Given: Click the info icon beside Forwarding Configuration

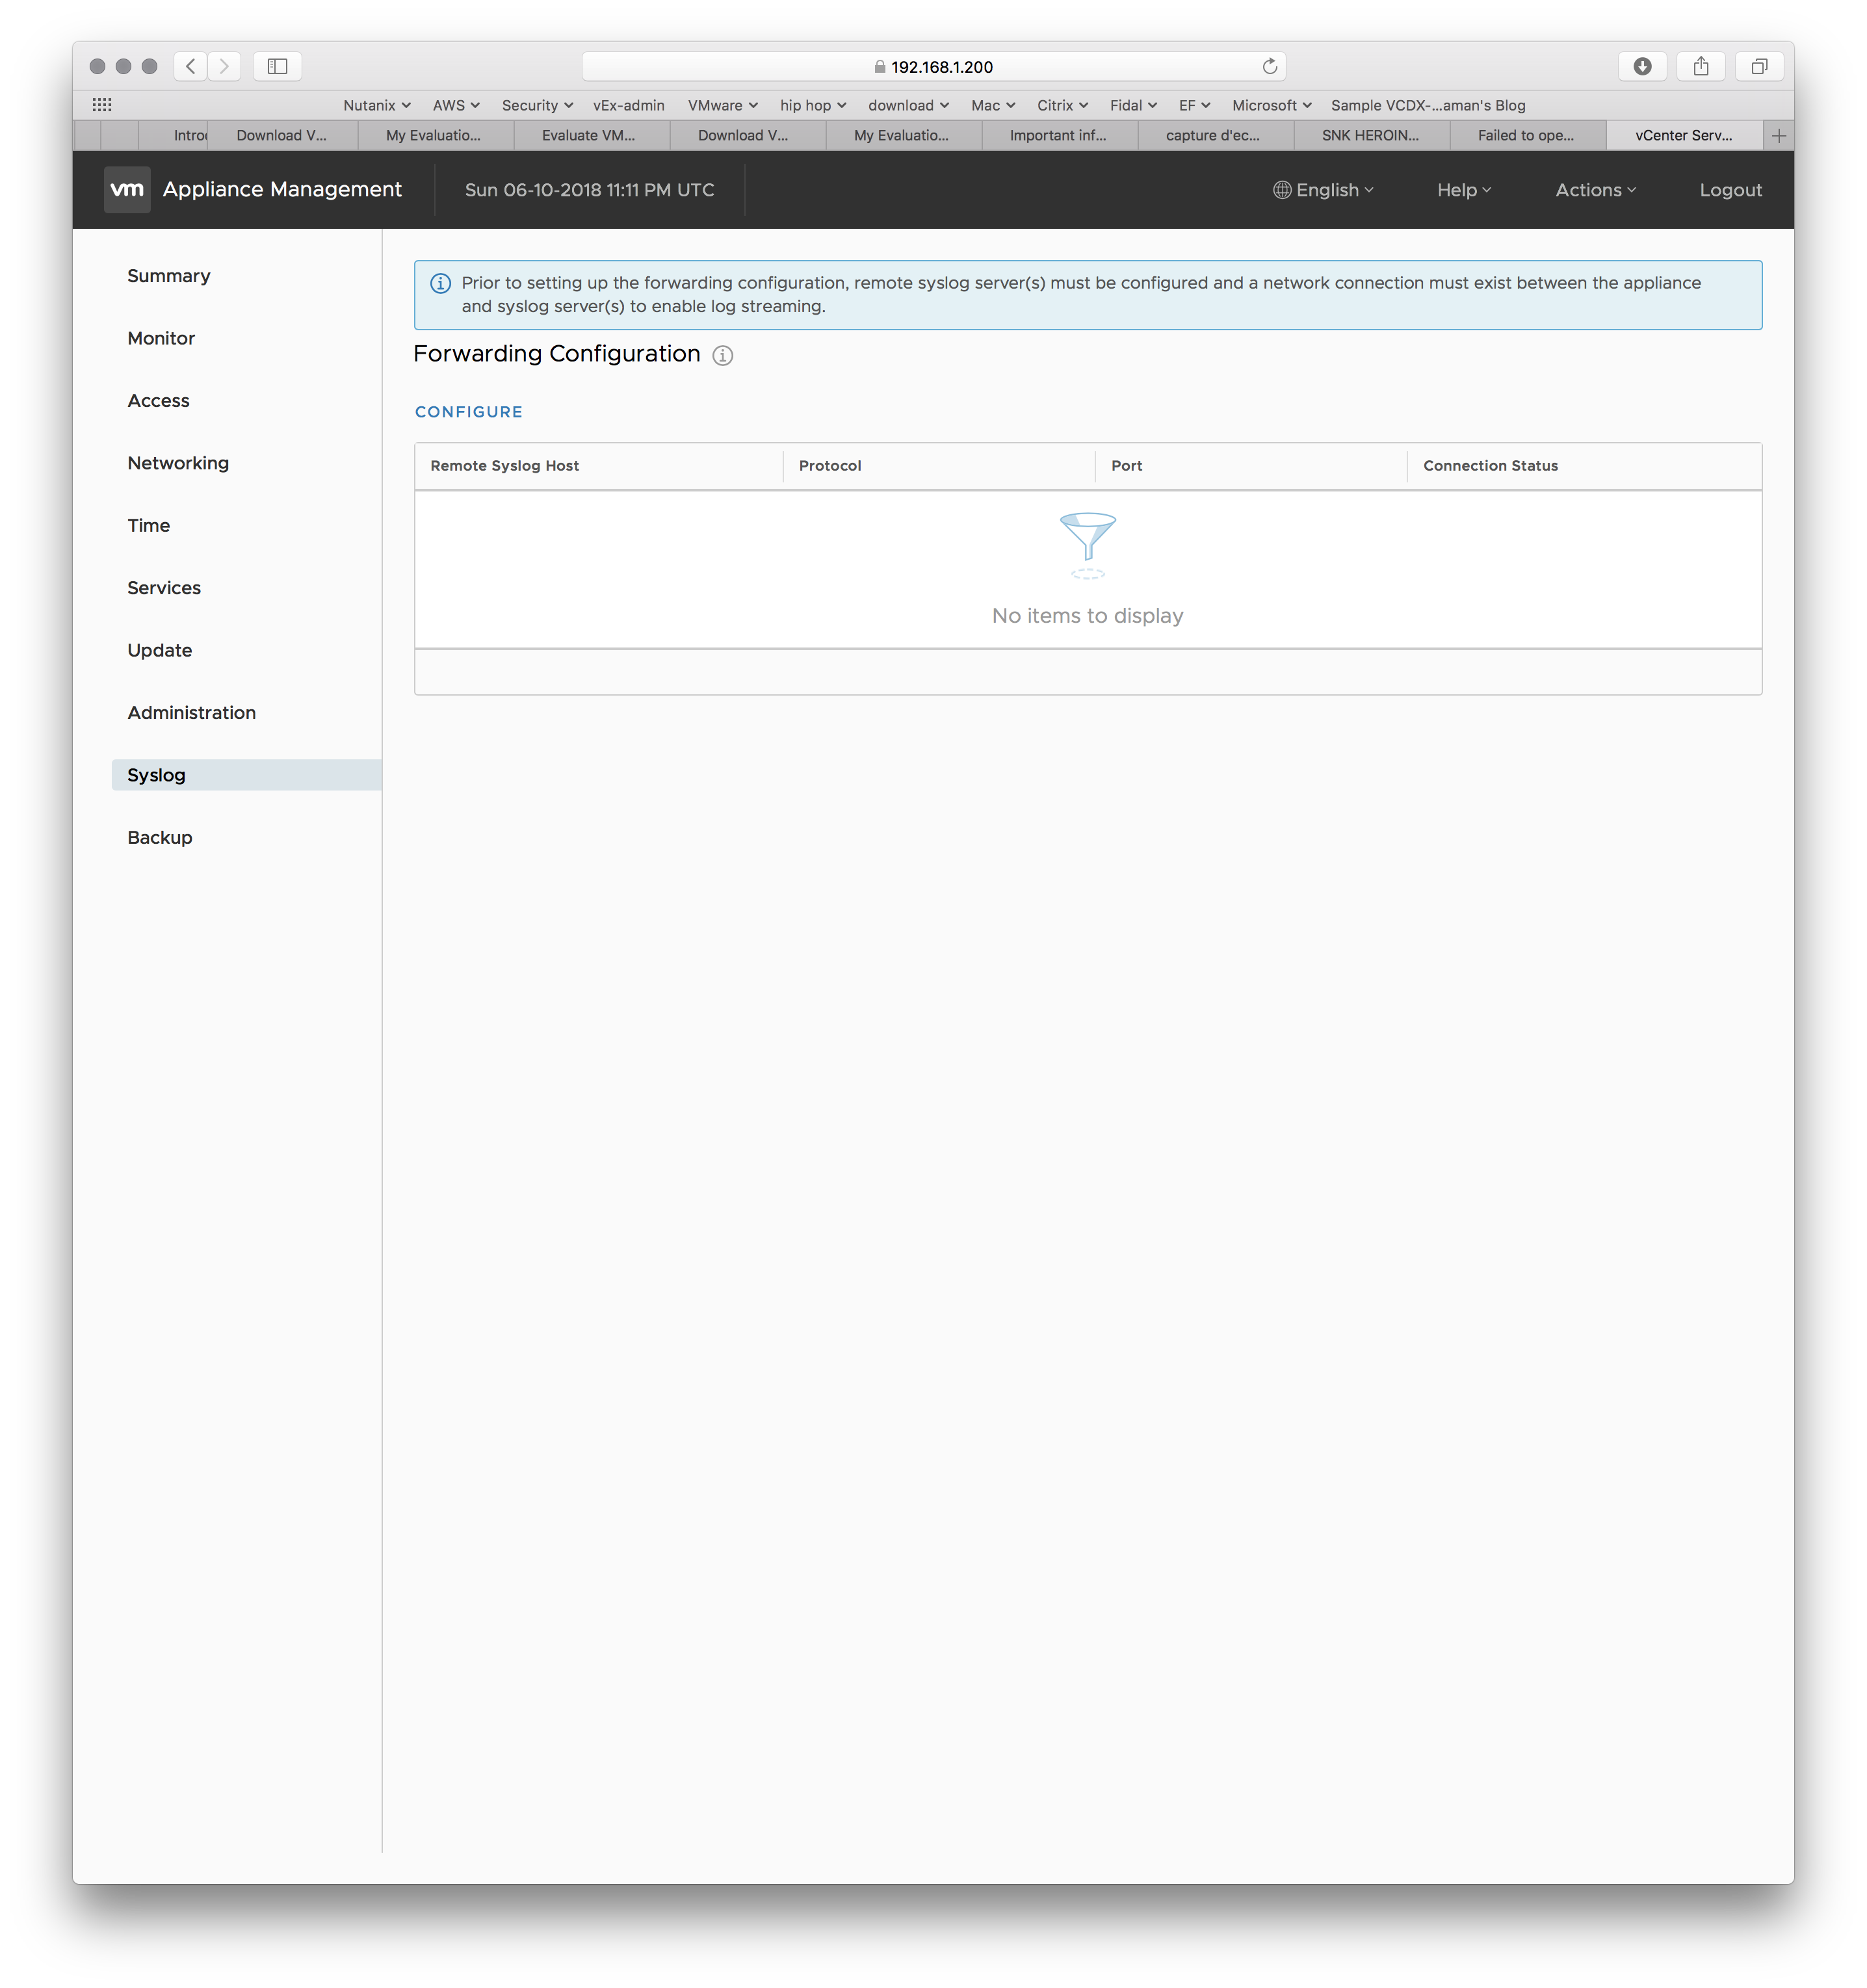Looking at the screenshot, I should 722,355.
